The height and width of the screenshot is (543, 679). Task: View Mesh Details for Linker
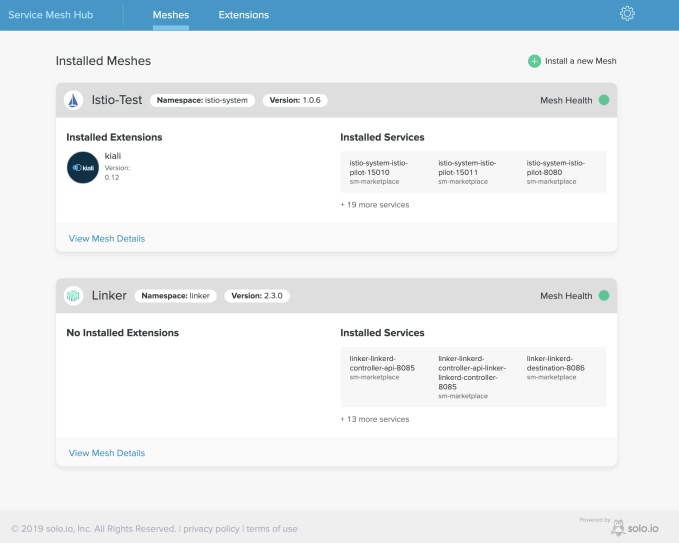(x=106, y=453)
